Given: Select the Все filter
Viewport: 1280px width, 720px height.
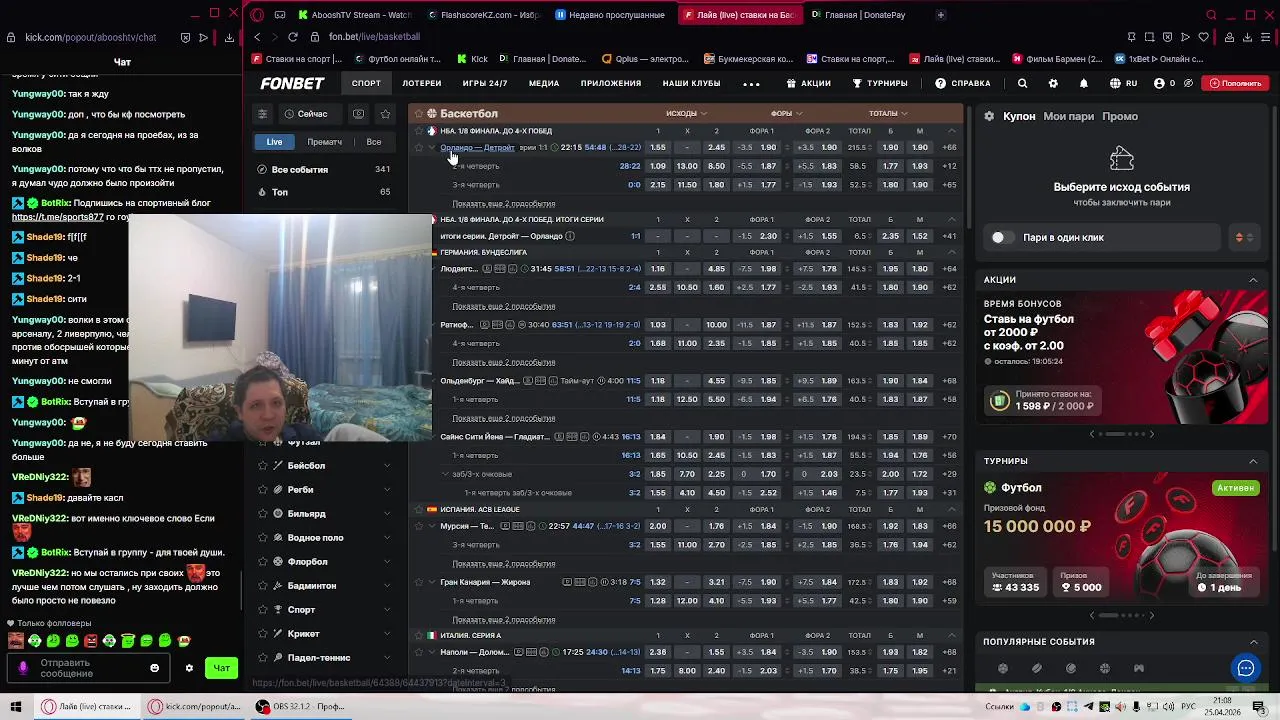Looking at the screenshot, I should [373, 142].
